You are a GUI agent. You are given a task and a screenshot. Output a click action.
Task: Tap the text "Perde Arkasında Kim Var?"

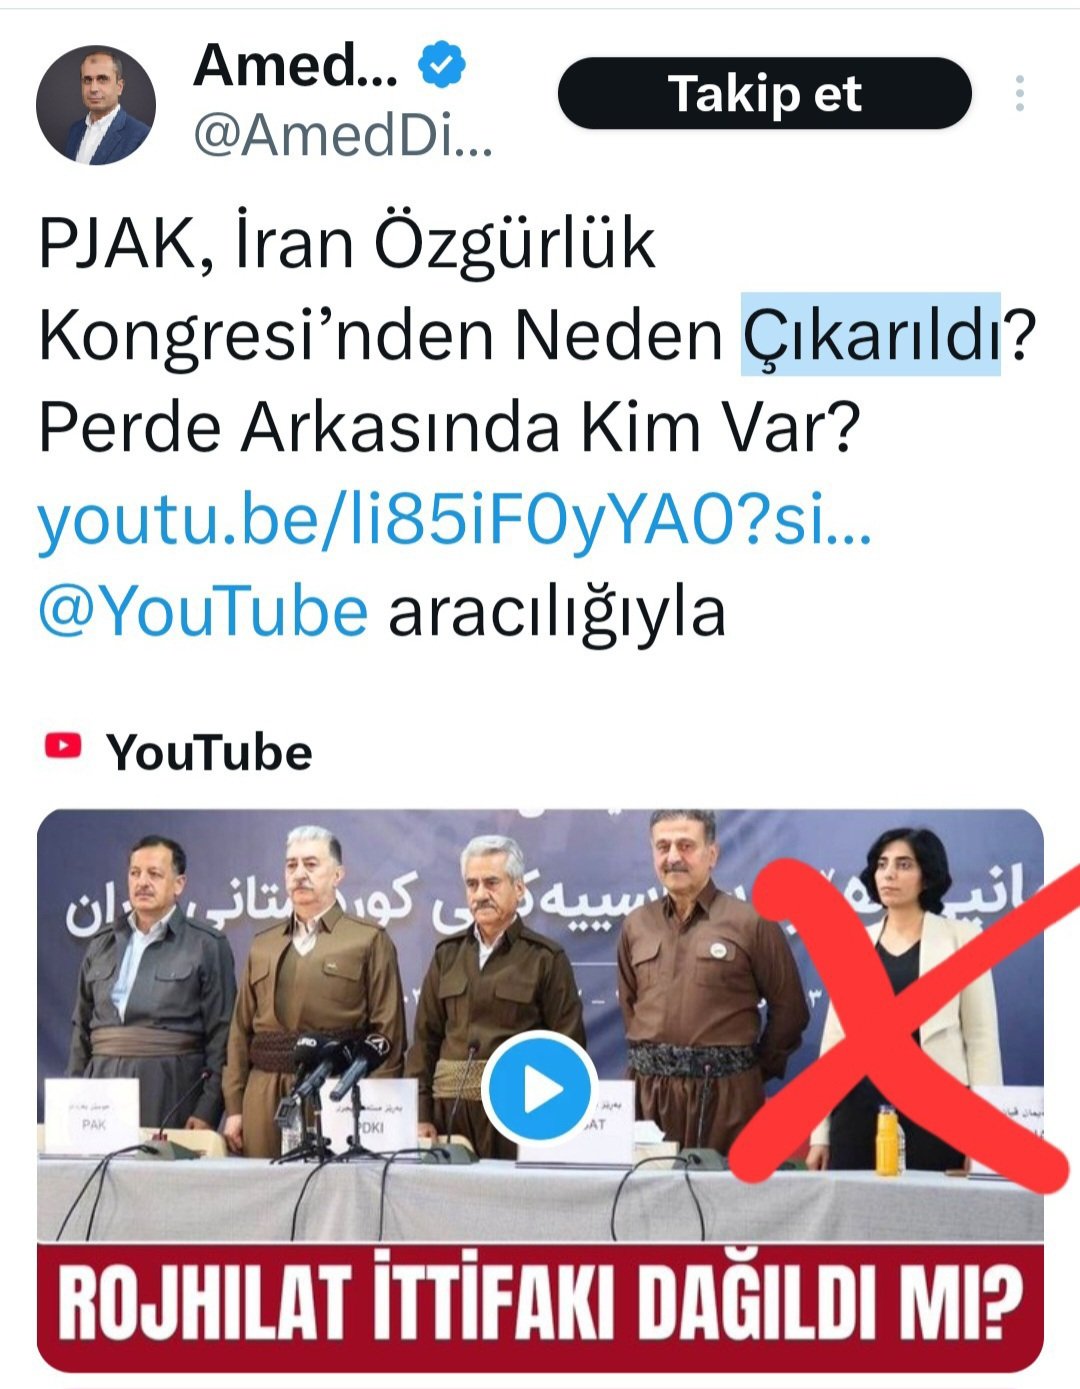tap(449, 427)
